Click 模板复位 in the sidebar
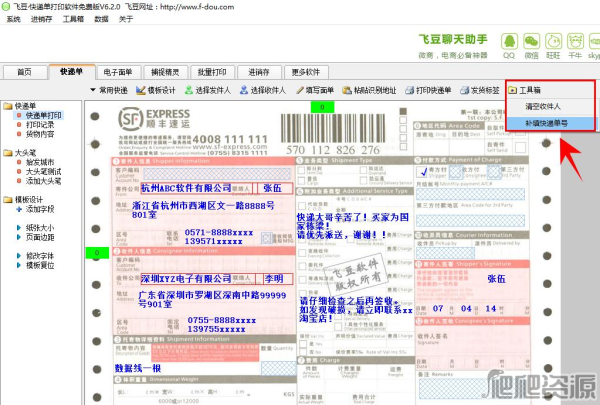This screenshot has height=405, width=600. coord(40,265)
